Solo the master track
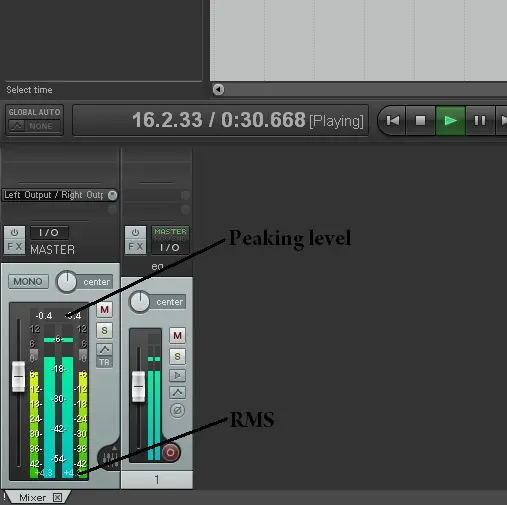 click(x=104, y=330)
